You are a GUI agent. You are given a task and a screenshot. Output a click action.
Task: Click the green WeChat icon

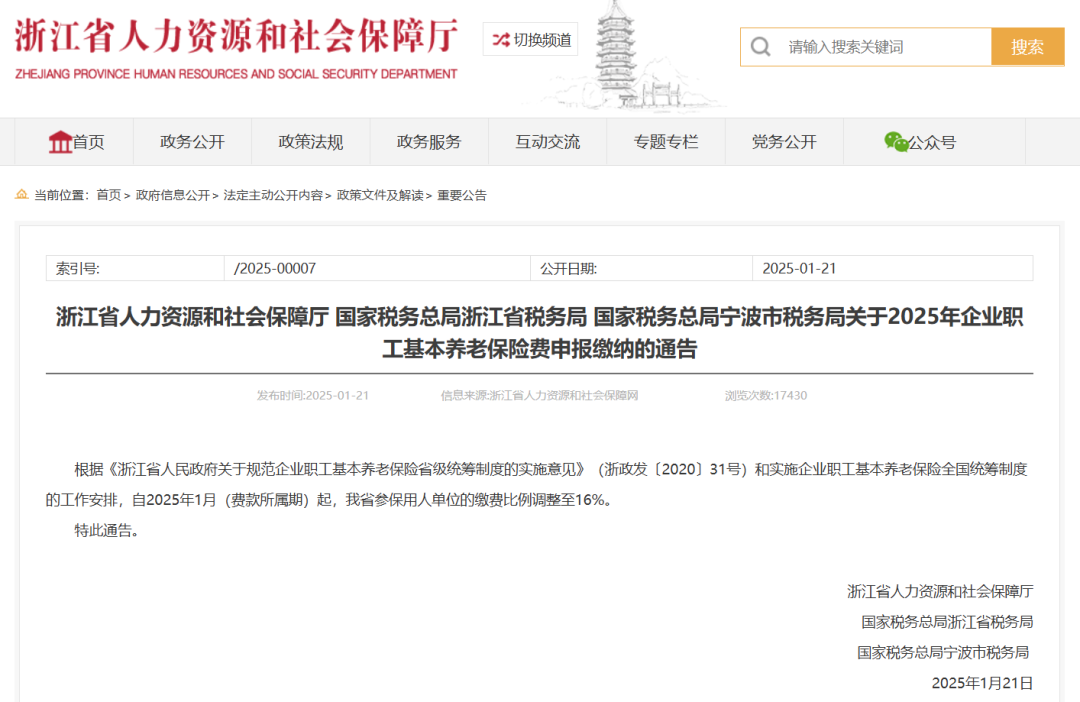click(x=895, y=142)
